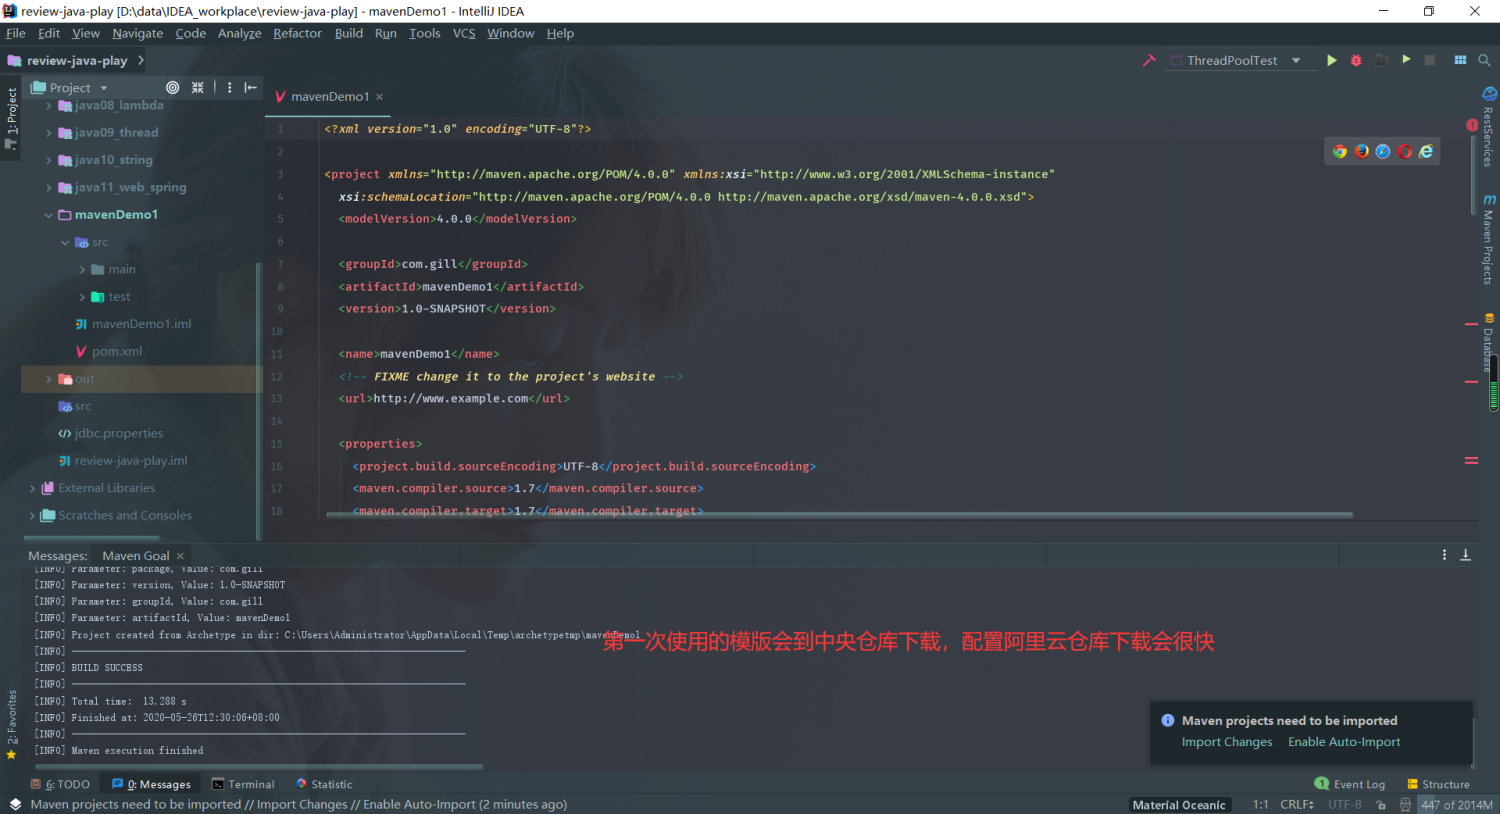Screen dimensions: 1500x814
Task: Open pom.xml preview in Opera browser
Action: tap(1405, 151)
